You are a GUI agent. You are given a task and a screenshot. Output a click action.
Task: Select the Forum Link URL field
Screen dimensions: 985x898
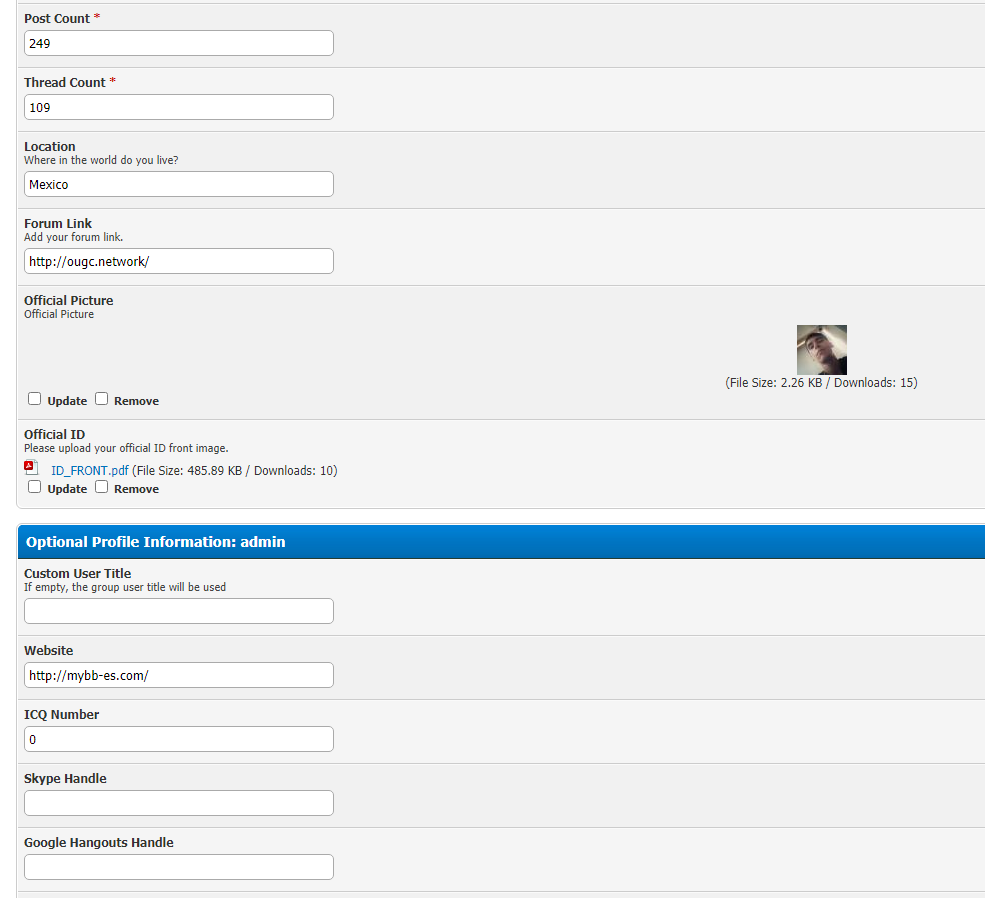(x=178, y=262)
